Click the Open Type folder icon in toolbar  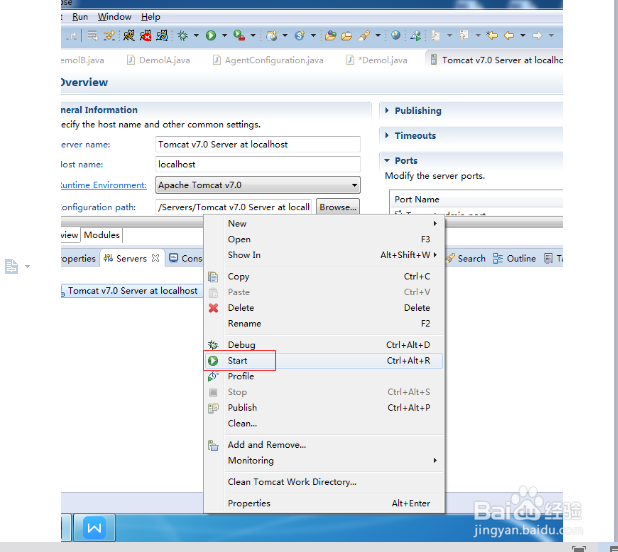(x=331, y=36)
